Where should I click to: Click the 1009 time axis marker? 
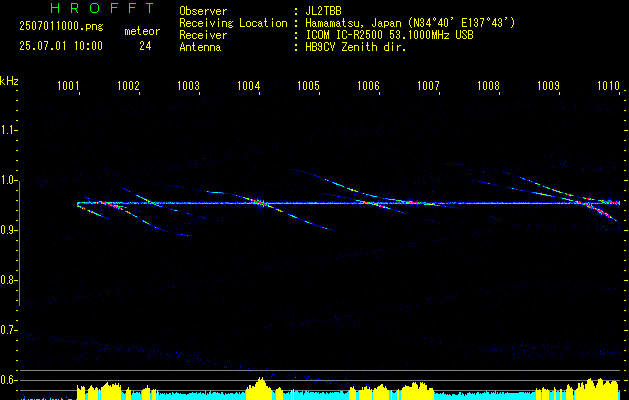pyautogui.click(x=548, y=85)
